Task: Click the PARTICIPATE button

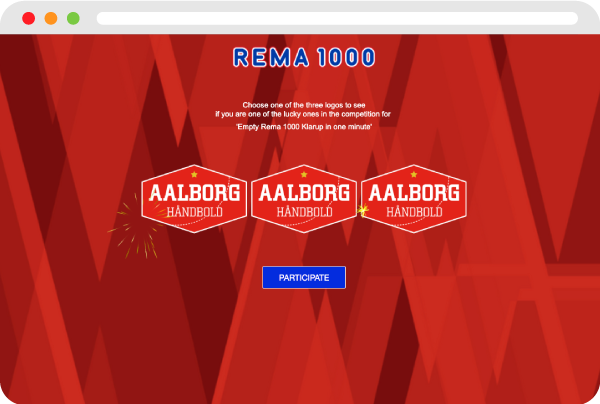Action: point(304,277)
